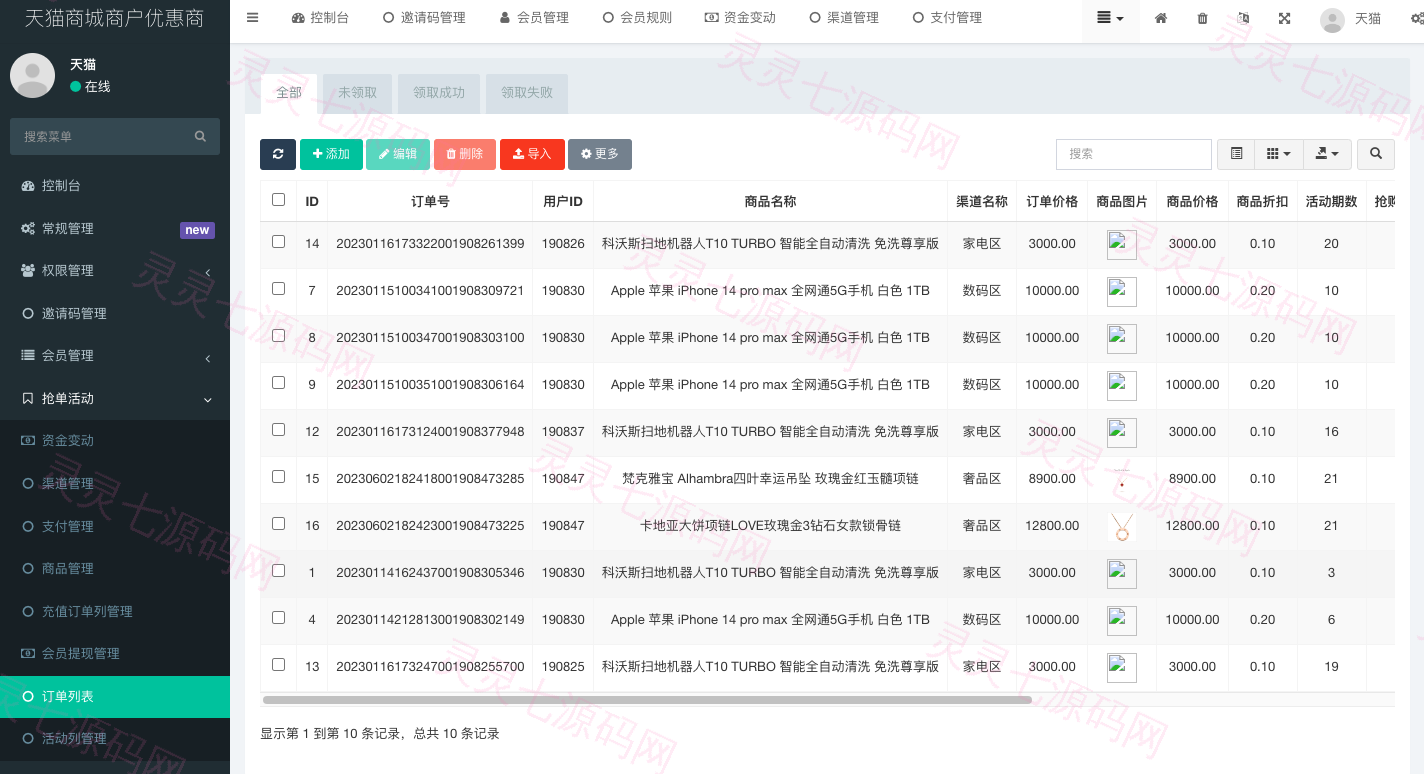Click the 编辑 button
Screen dimensions: 1424x774
[x=398, y=154]
